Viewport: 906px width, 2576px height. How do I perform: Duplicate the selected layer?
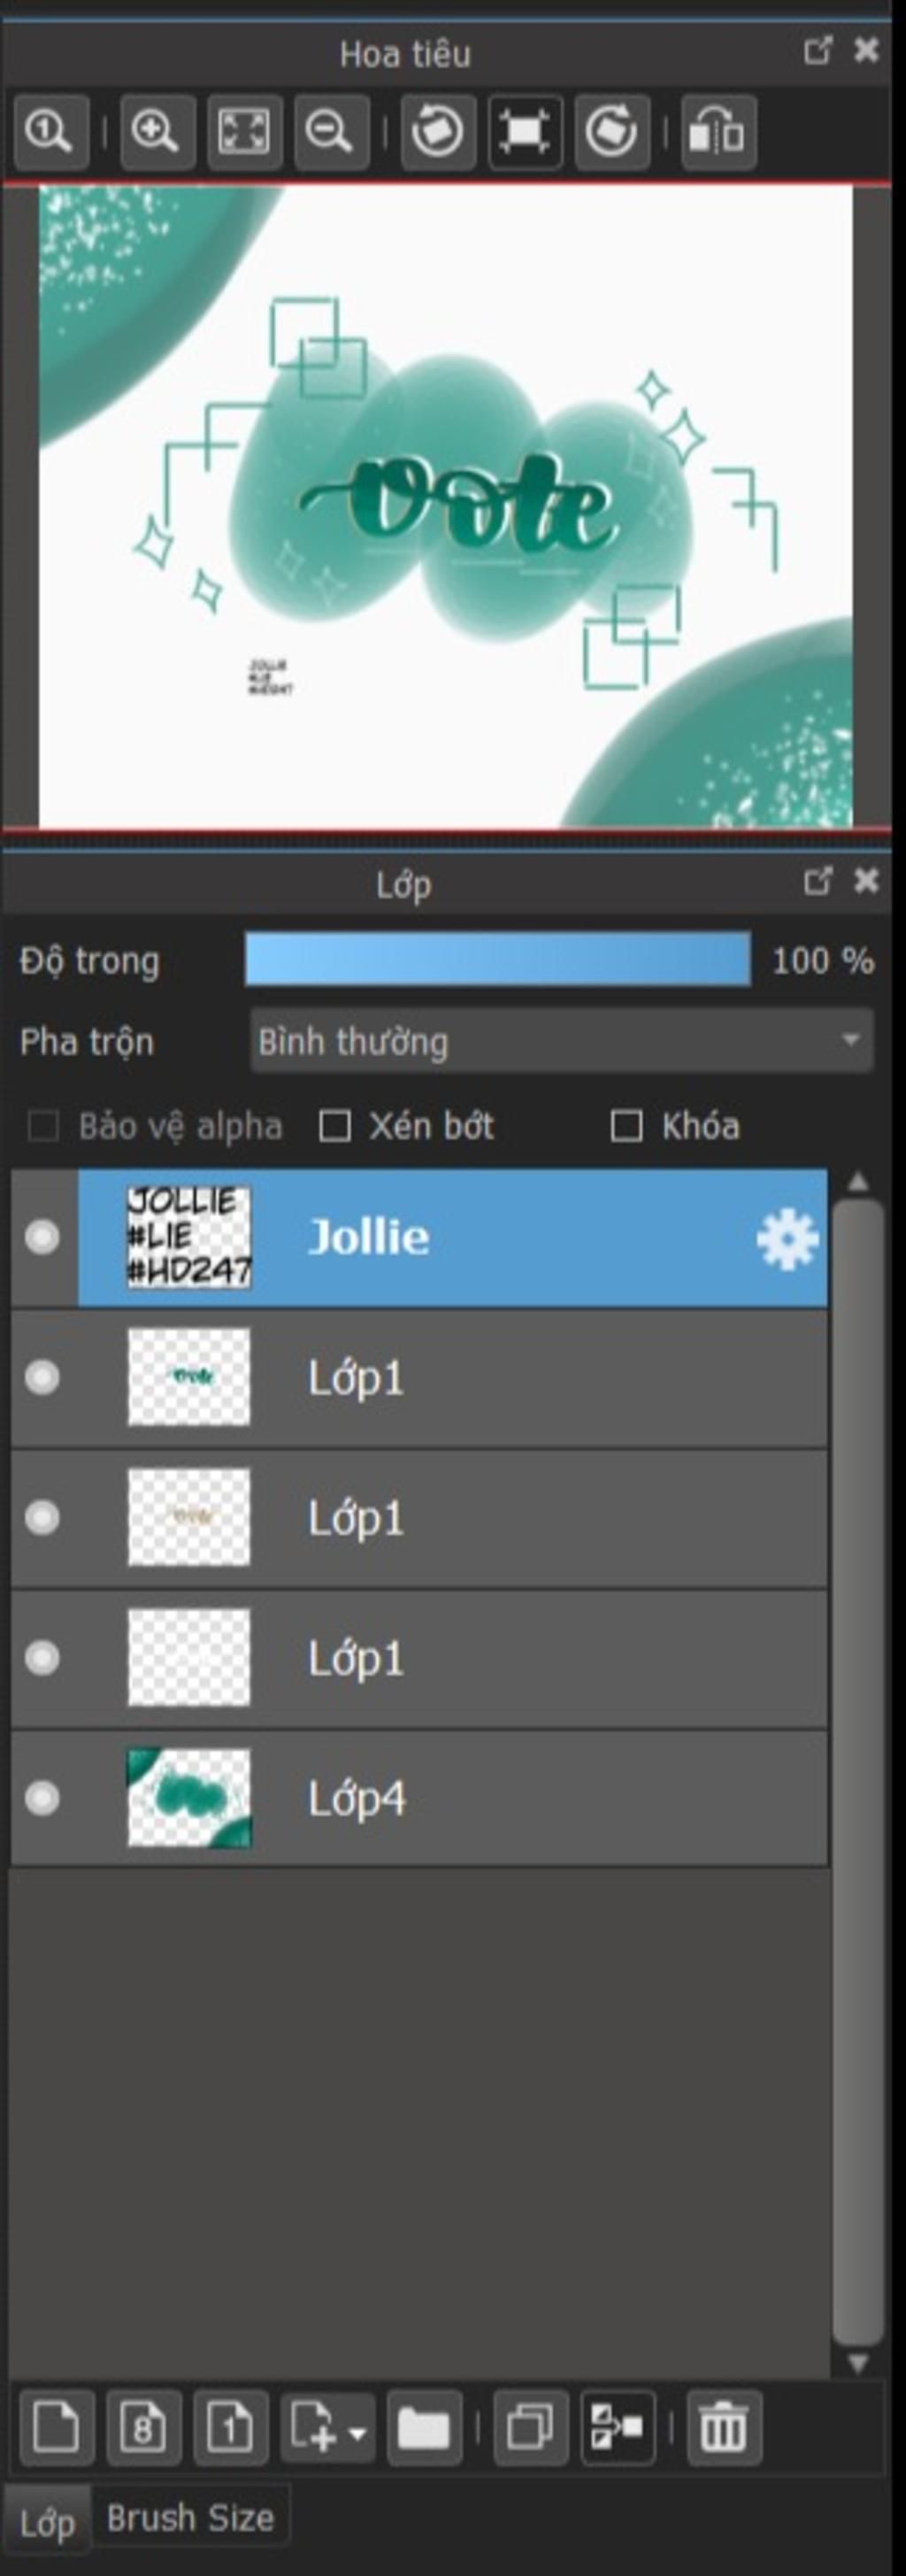(531, 2427)
